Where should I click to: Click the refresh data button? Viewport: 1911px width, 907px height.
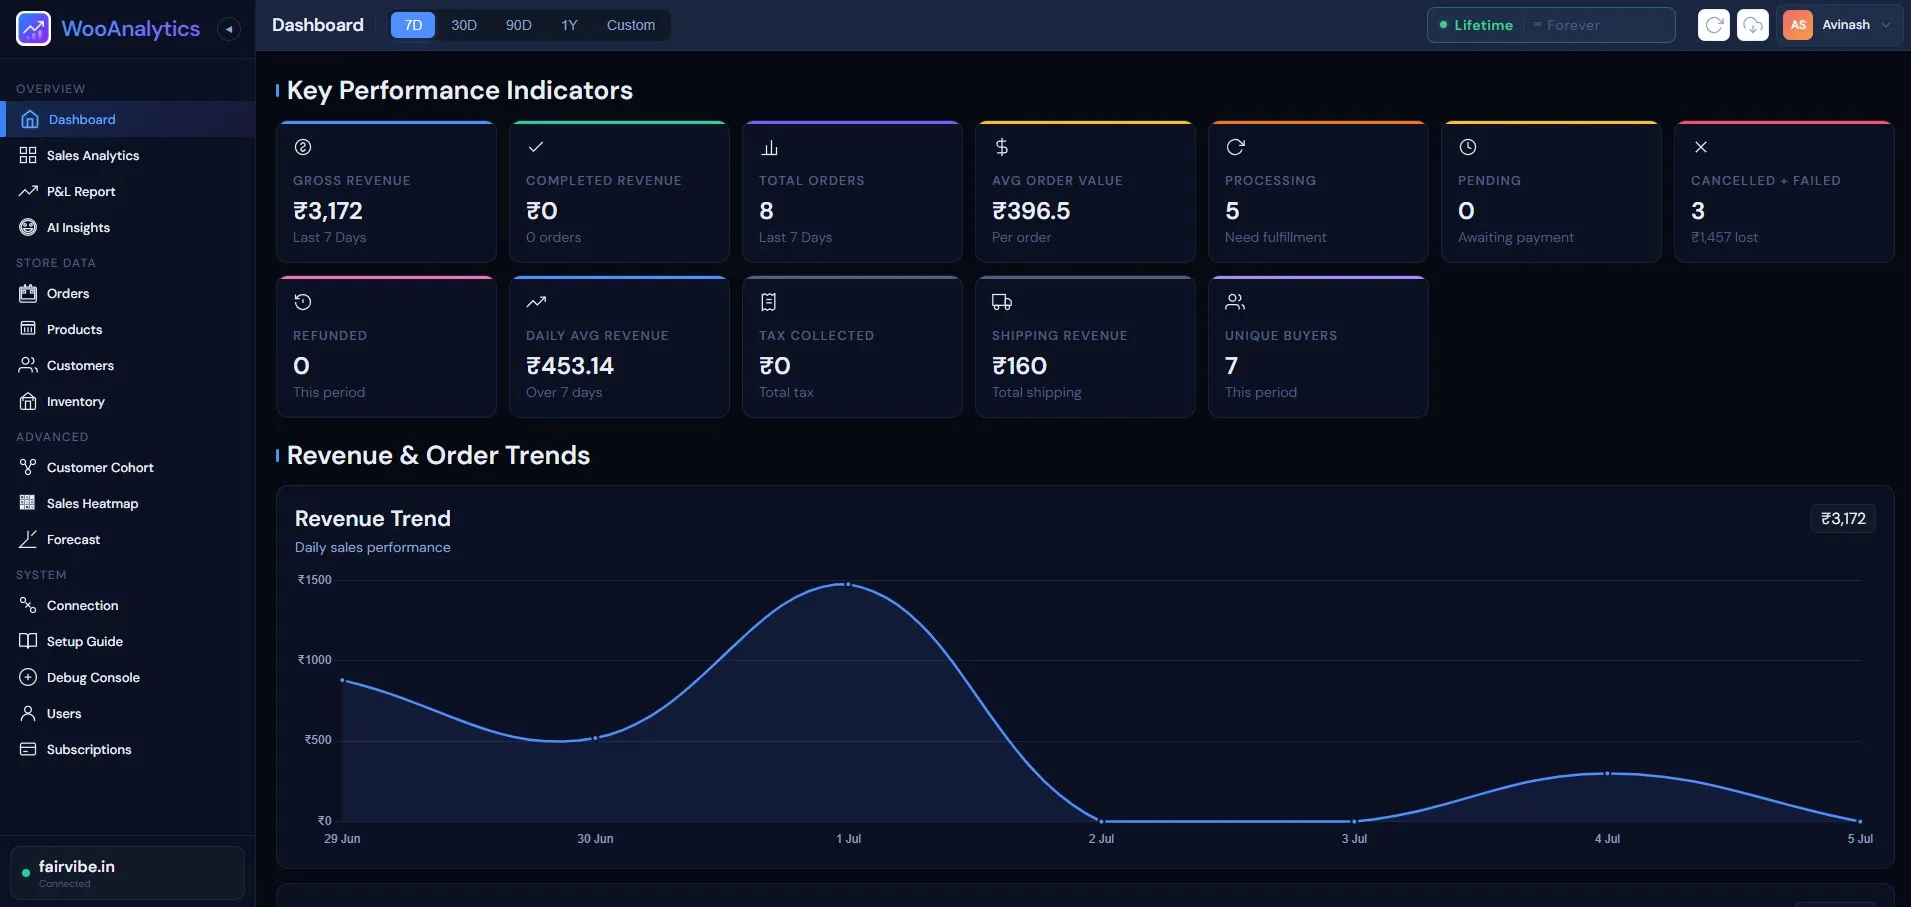[x=1714, y=25]
